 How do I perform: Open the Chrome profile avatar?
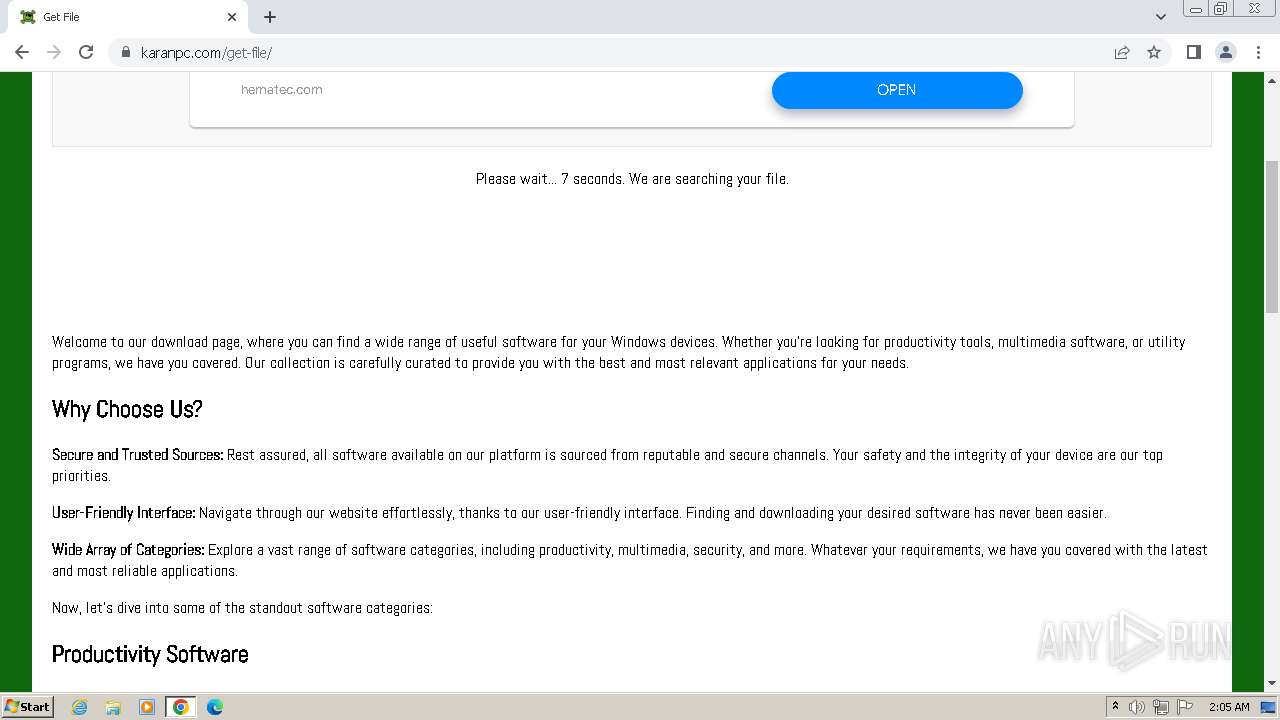(x=1226, y=52)
